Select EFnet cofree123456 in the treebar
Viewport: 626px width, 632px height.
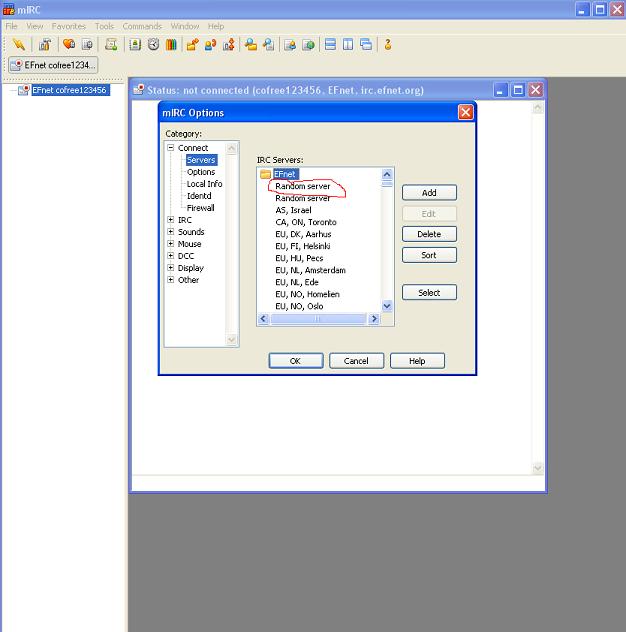(69, 90)
